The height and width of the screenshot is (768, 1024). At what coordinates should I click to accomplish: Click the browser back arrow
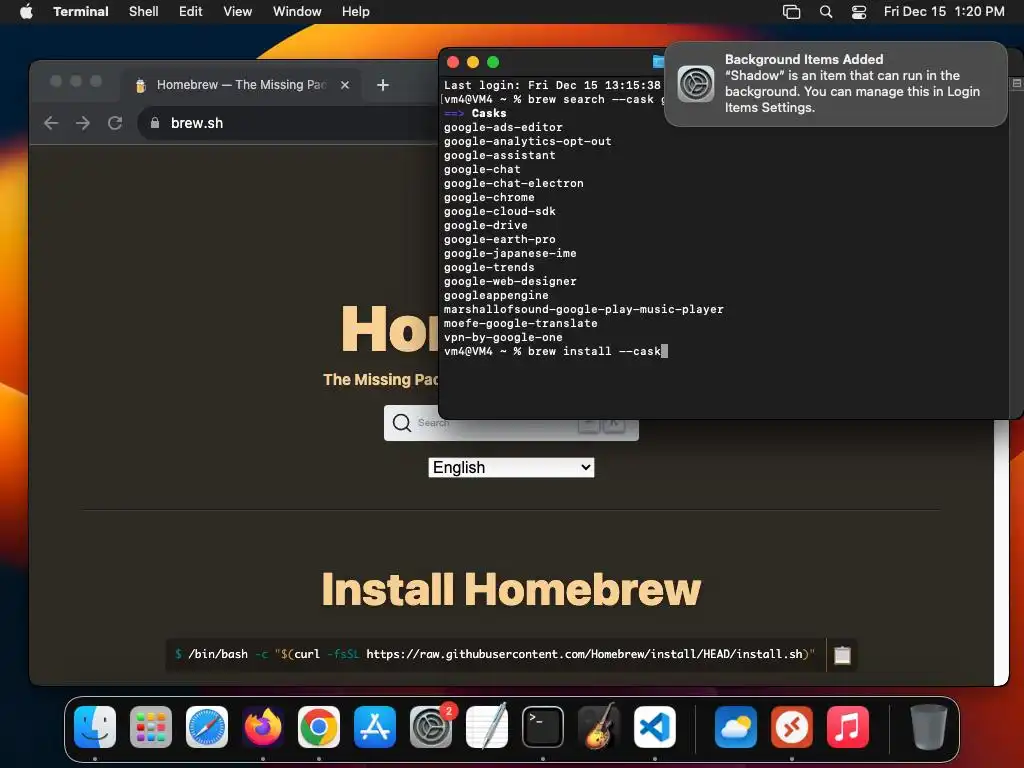tap(51, 123)
